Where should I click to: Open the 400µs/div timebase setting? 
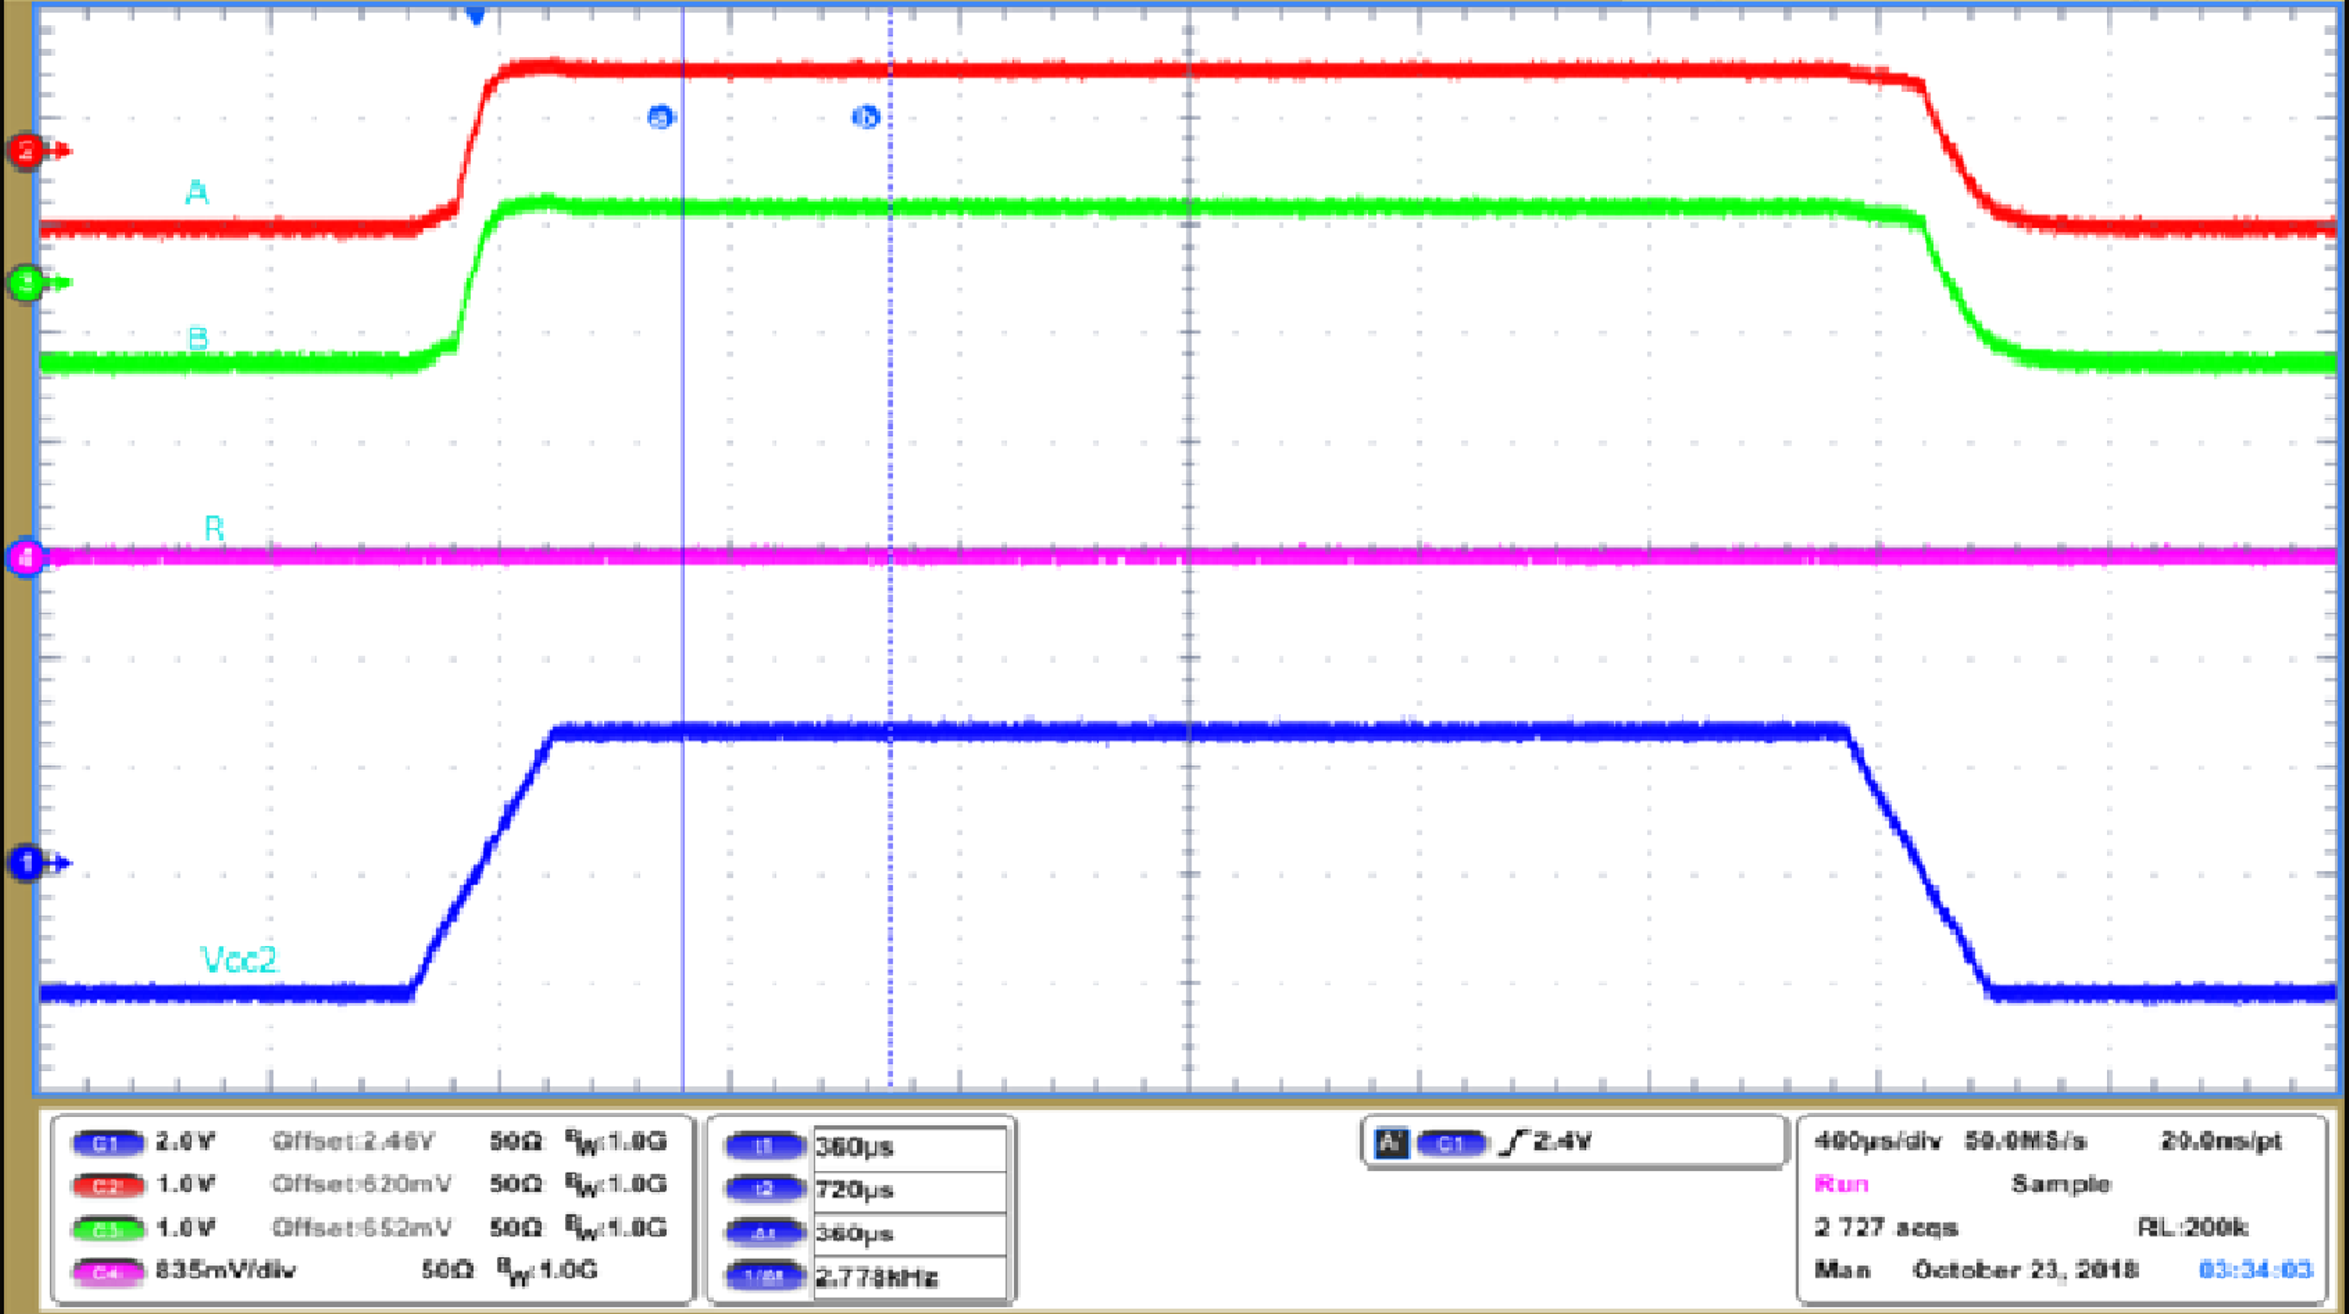1877,1141
